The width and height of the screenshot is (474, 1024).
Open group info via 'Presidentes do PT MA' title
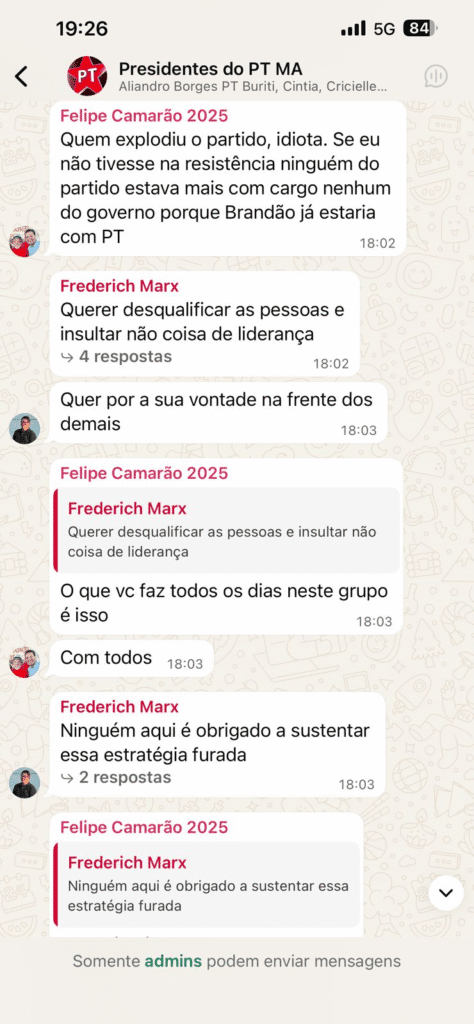[211, 69]
